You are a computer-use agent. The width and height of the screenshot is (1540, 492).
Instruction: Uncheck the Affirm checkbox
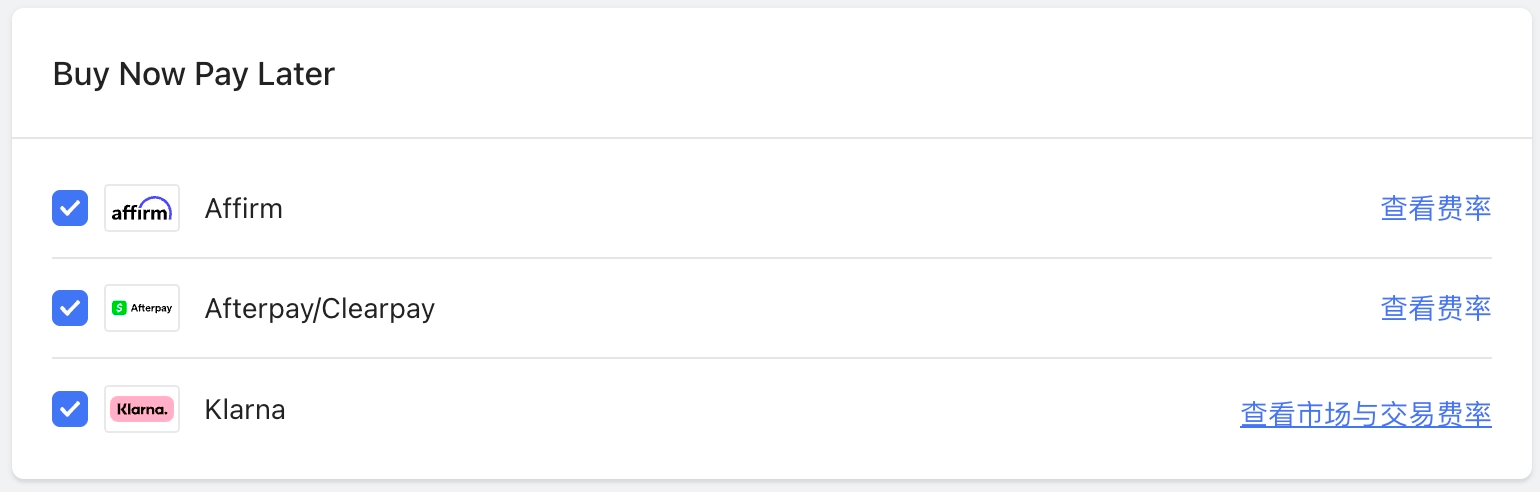click(70, 208)
